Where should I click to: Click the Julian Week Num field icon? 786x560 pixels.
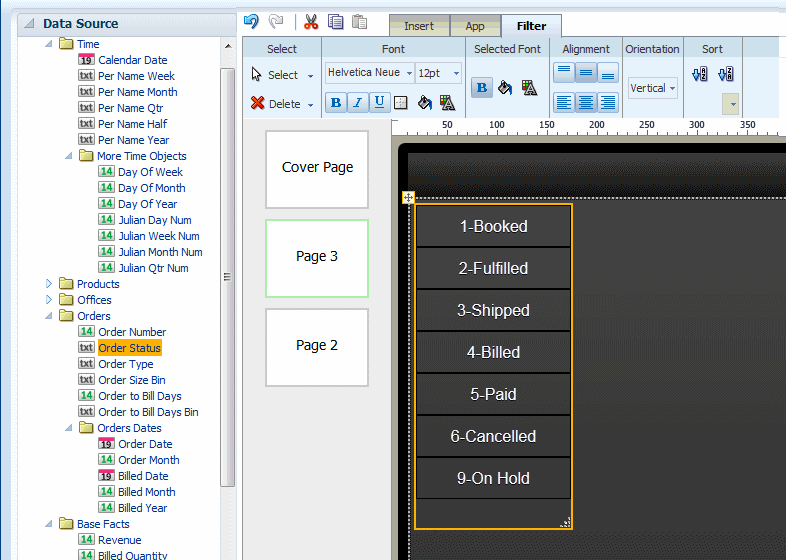[106, 236]
